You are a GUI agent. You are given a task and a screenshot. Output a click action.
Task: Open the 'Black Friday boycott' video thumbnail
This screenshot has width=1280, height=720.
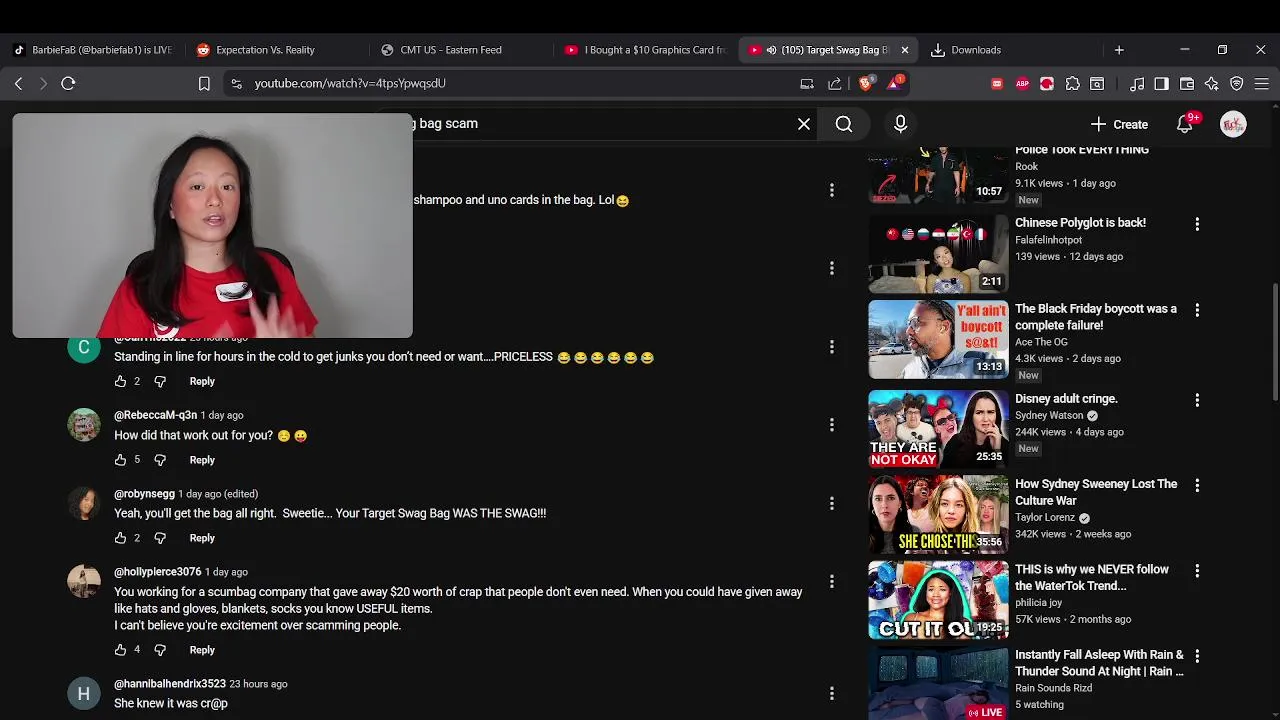point(938,340)
